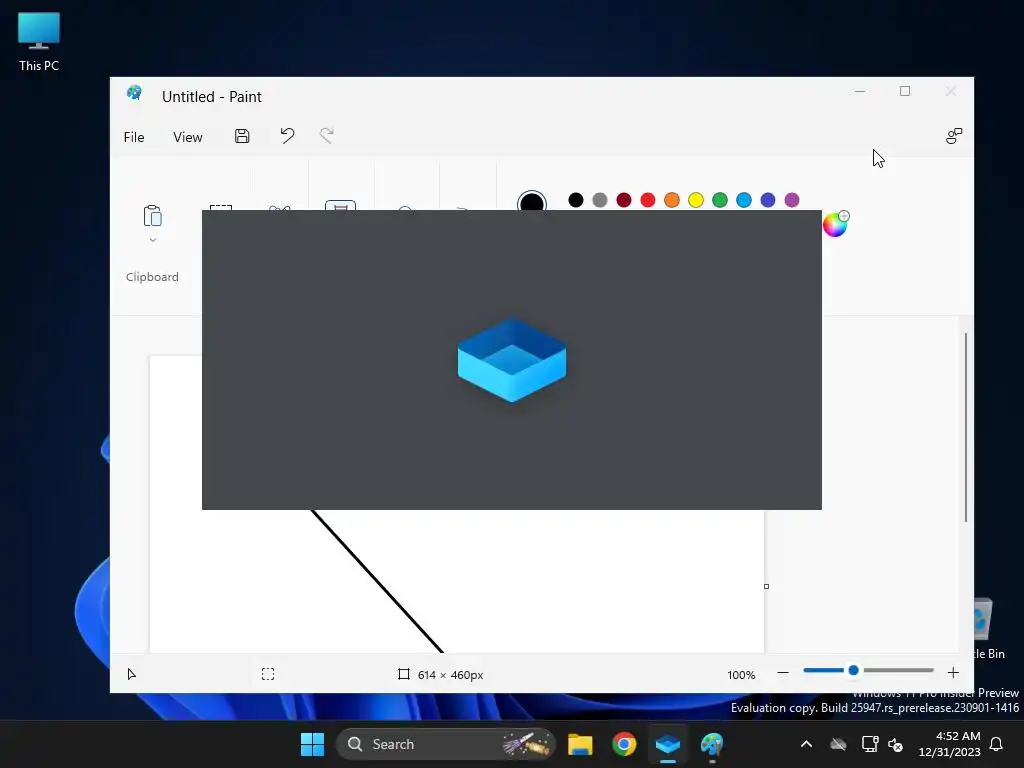Click the zoom out minus button
The image size is (1024, 768).
(783, 672)
